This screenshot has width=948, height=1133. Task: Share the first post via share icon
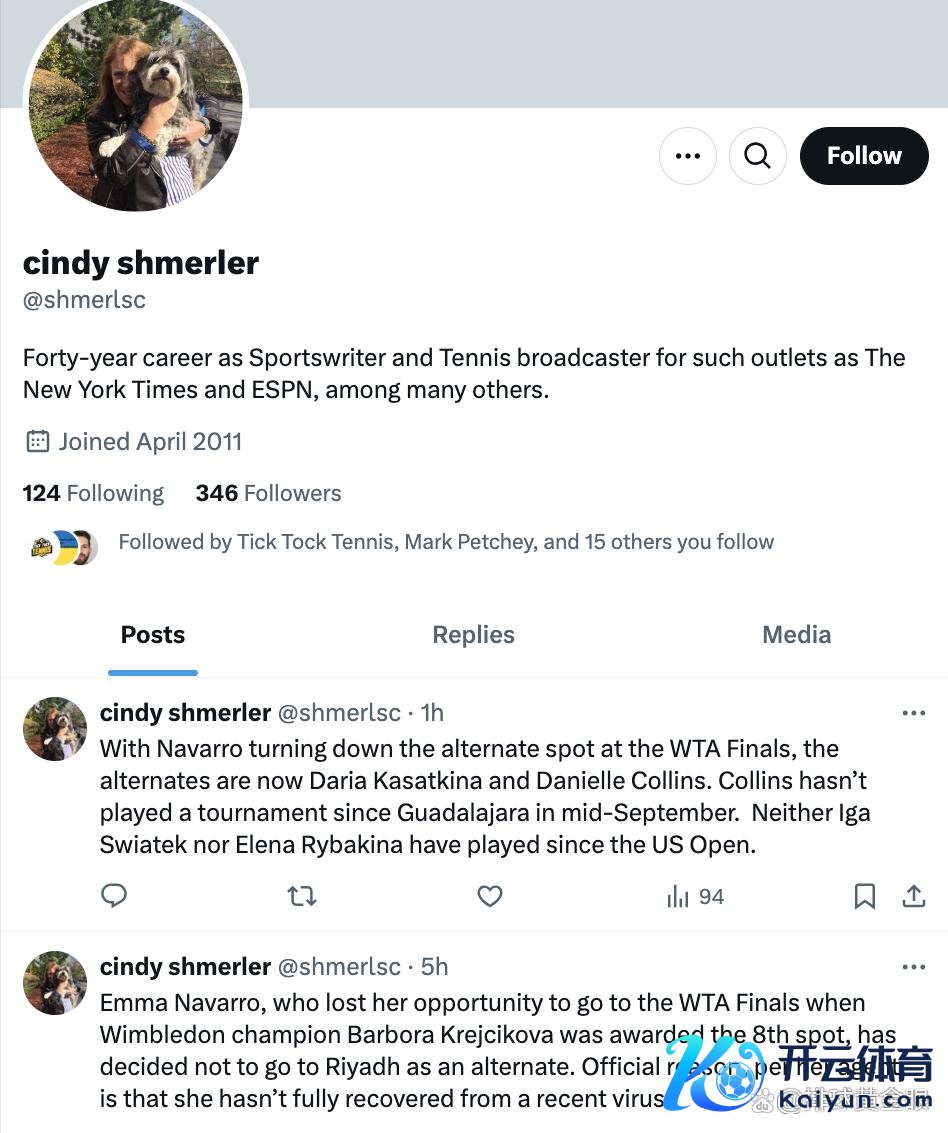click(x=914, y=896)
